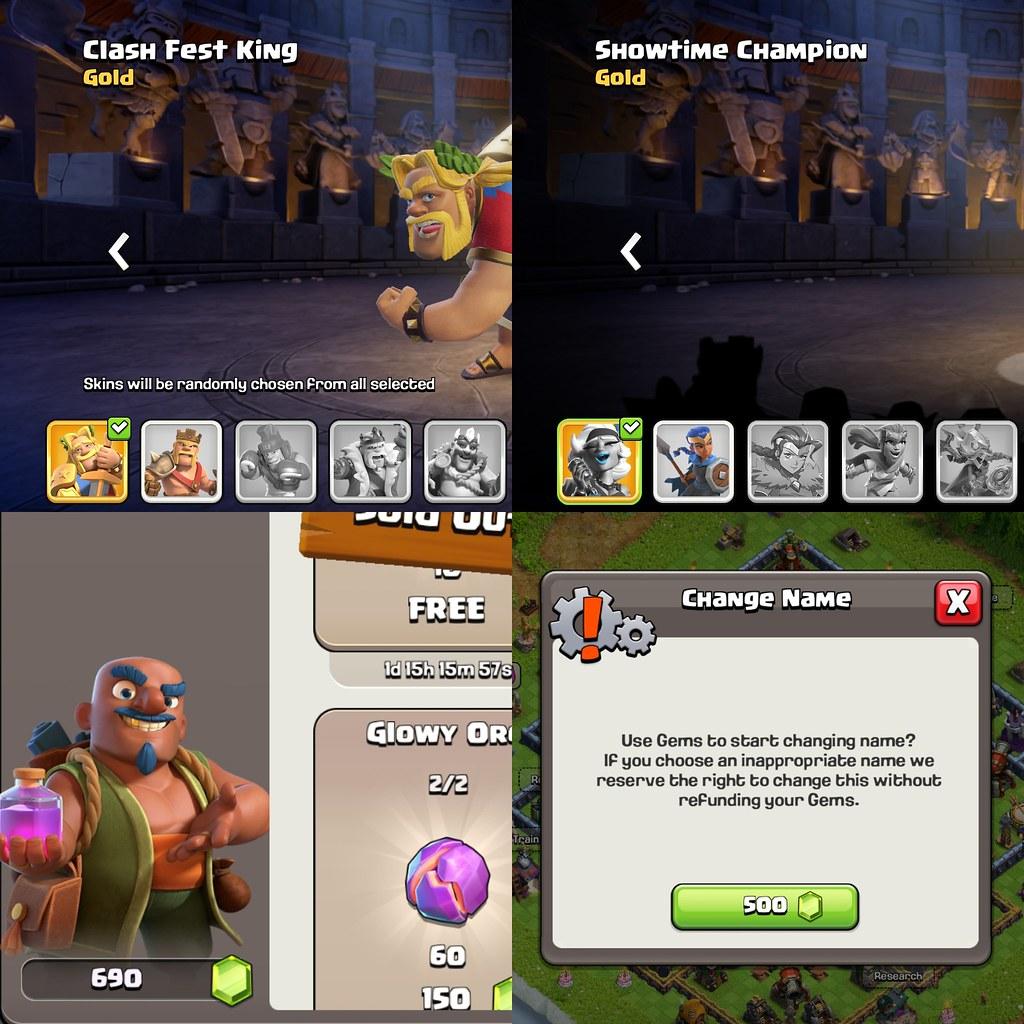Claim the FREE trader offer
Screen dimensions: 1024x1024
(447, 609)
